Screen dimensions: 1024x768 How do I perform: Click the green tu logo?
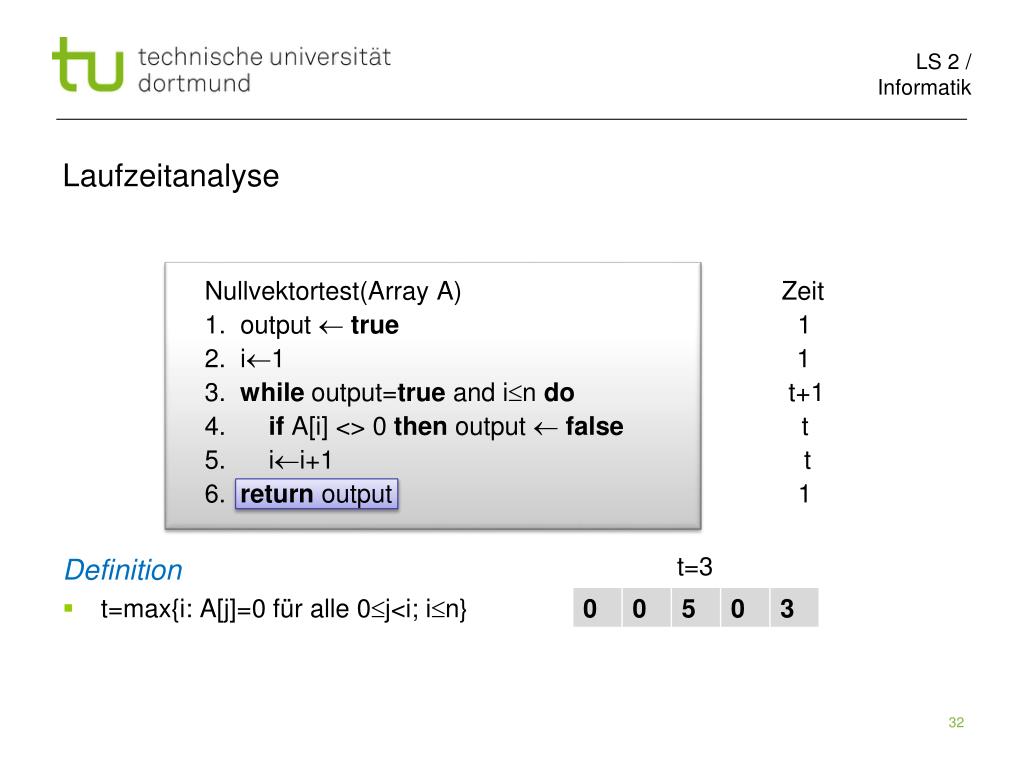[x=88, y=64]
